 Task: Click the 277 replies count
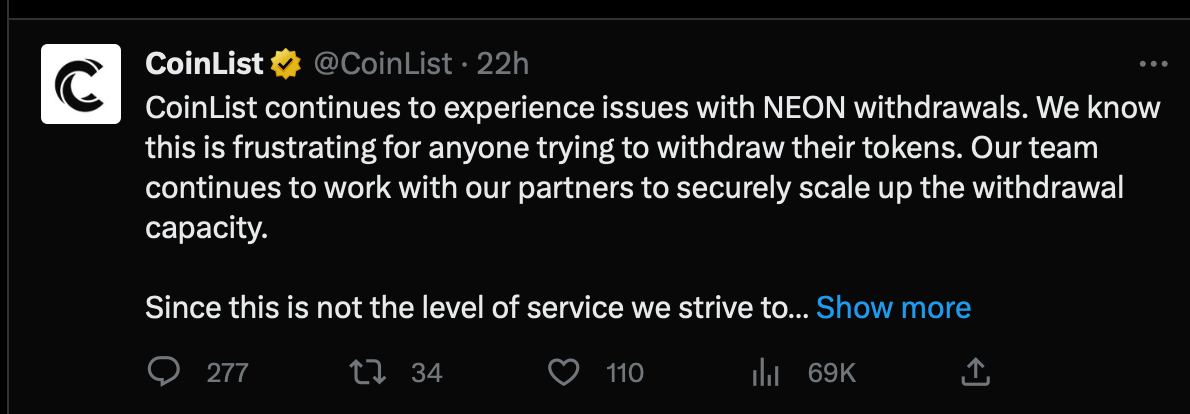pyautogui.click(x=227, y=373)
